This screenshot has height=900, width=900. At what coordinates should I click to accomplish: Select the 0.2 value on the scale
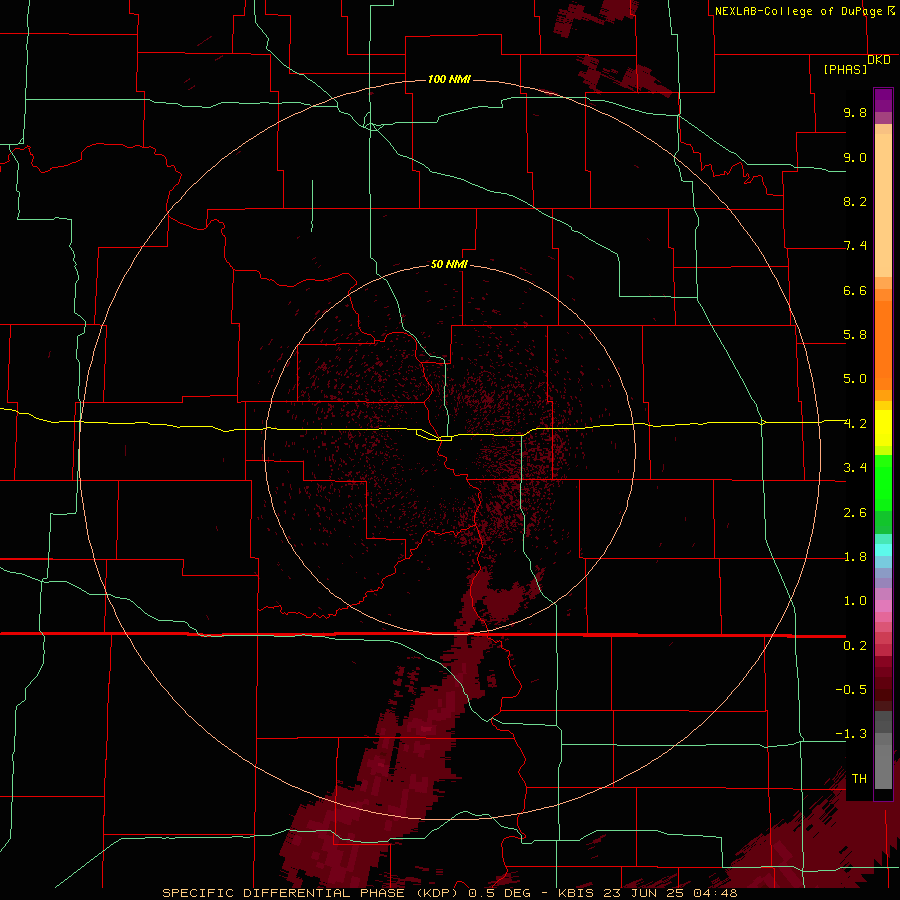[855, 646]
